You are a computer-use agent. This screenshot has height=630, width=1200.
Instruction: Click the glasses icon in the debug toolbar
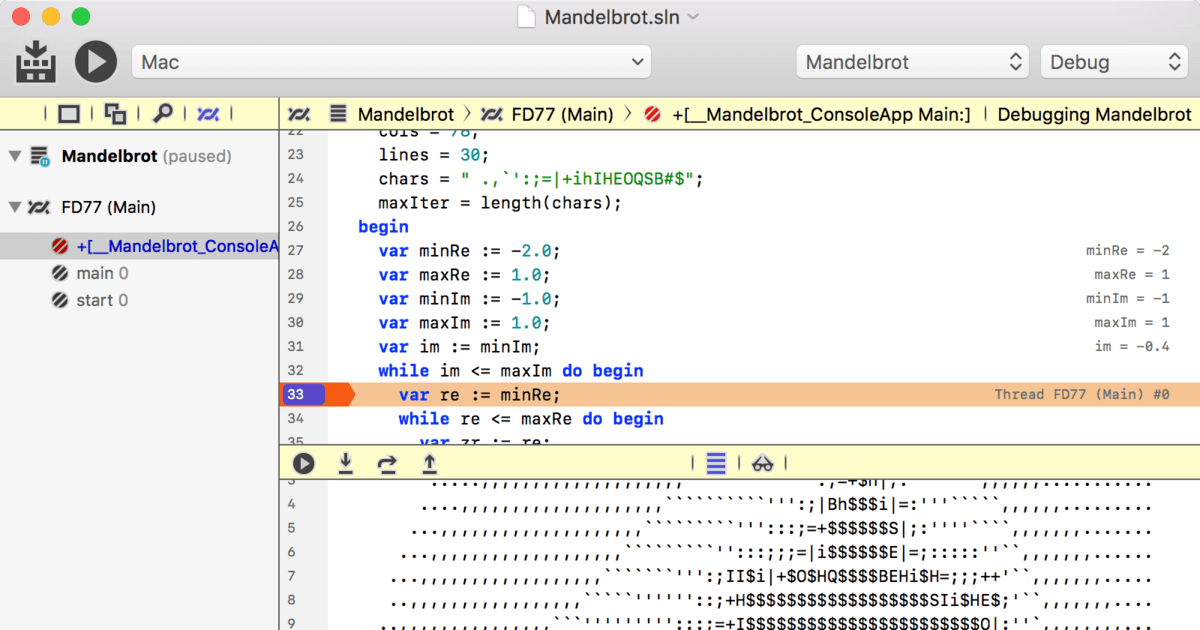(762, 463)
